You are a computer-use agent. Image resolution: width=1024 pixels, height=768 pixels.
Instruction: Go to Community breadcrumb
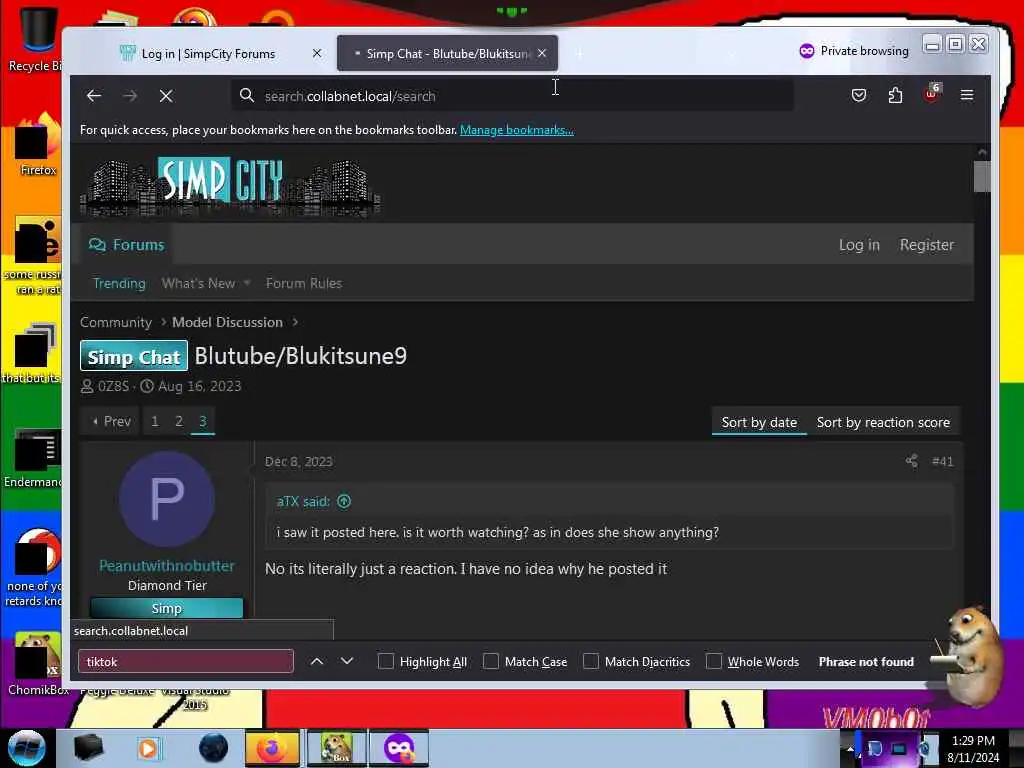click(116, 323)
